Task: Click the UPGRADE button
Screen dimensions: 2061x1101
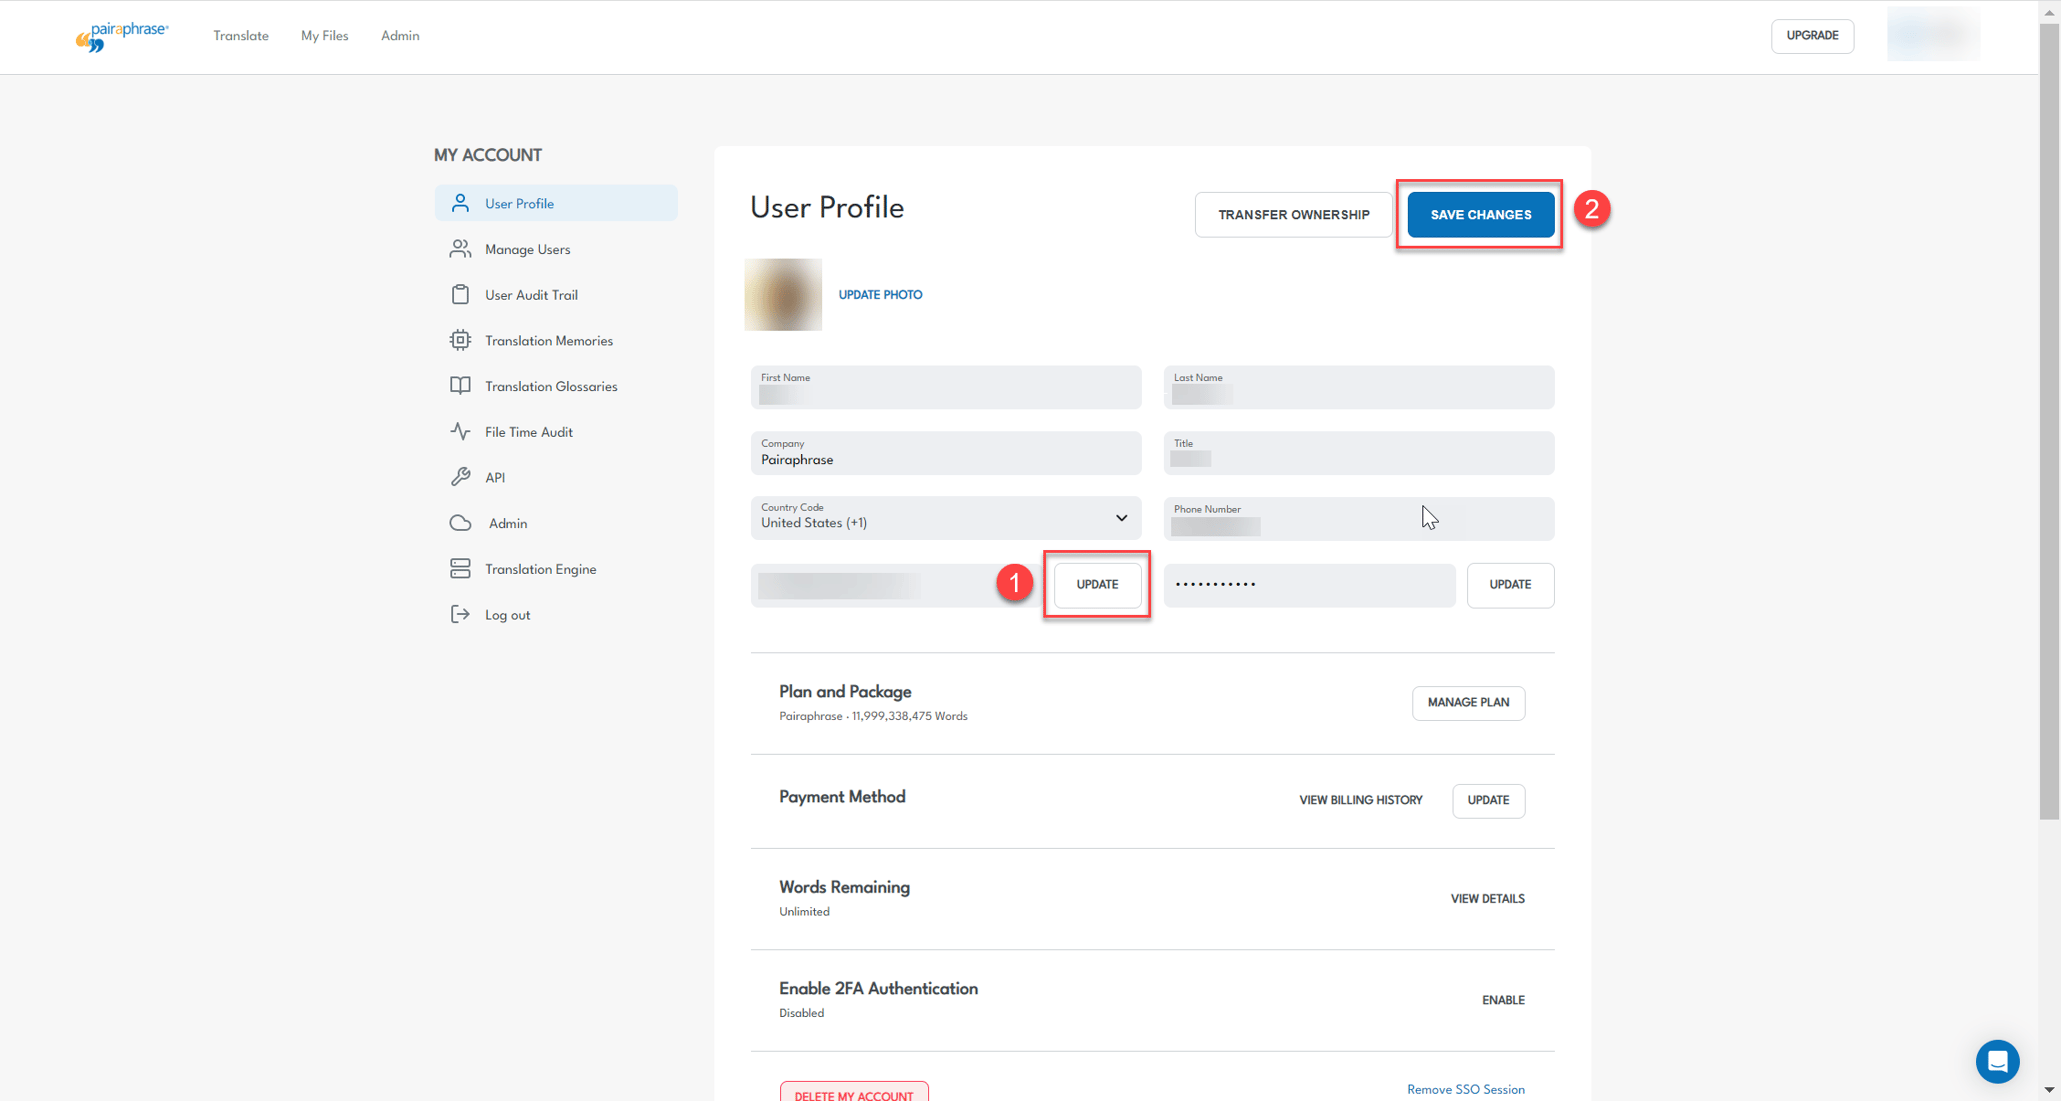Action: tap(1812, 36)
